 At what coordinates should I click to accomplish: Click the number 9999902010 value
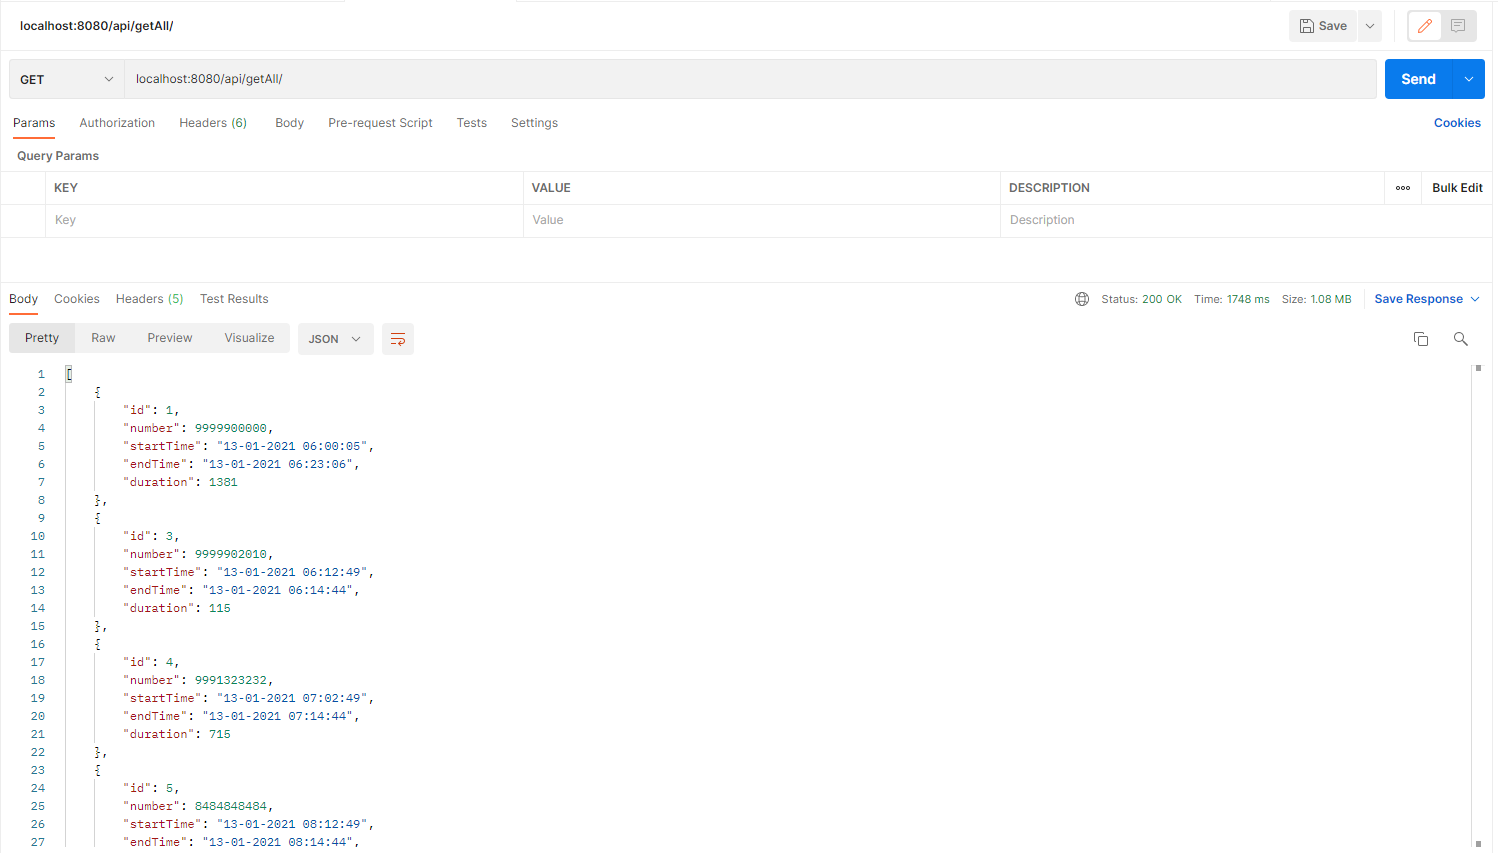pyautogui.click(x=231, y=554)
